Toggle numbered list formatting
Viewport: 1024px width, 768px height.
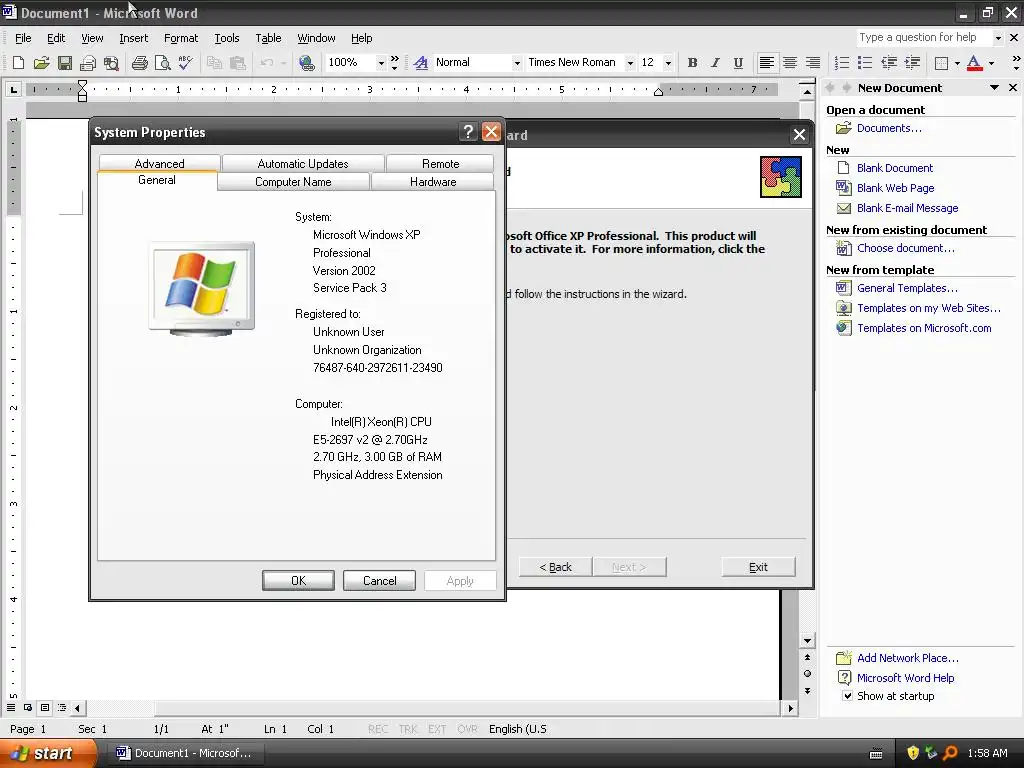pyautogui.click(x=842, y=63)
